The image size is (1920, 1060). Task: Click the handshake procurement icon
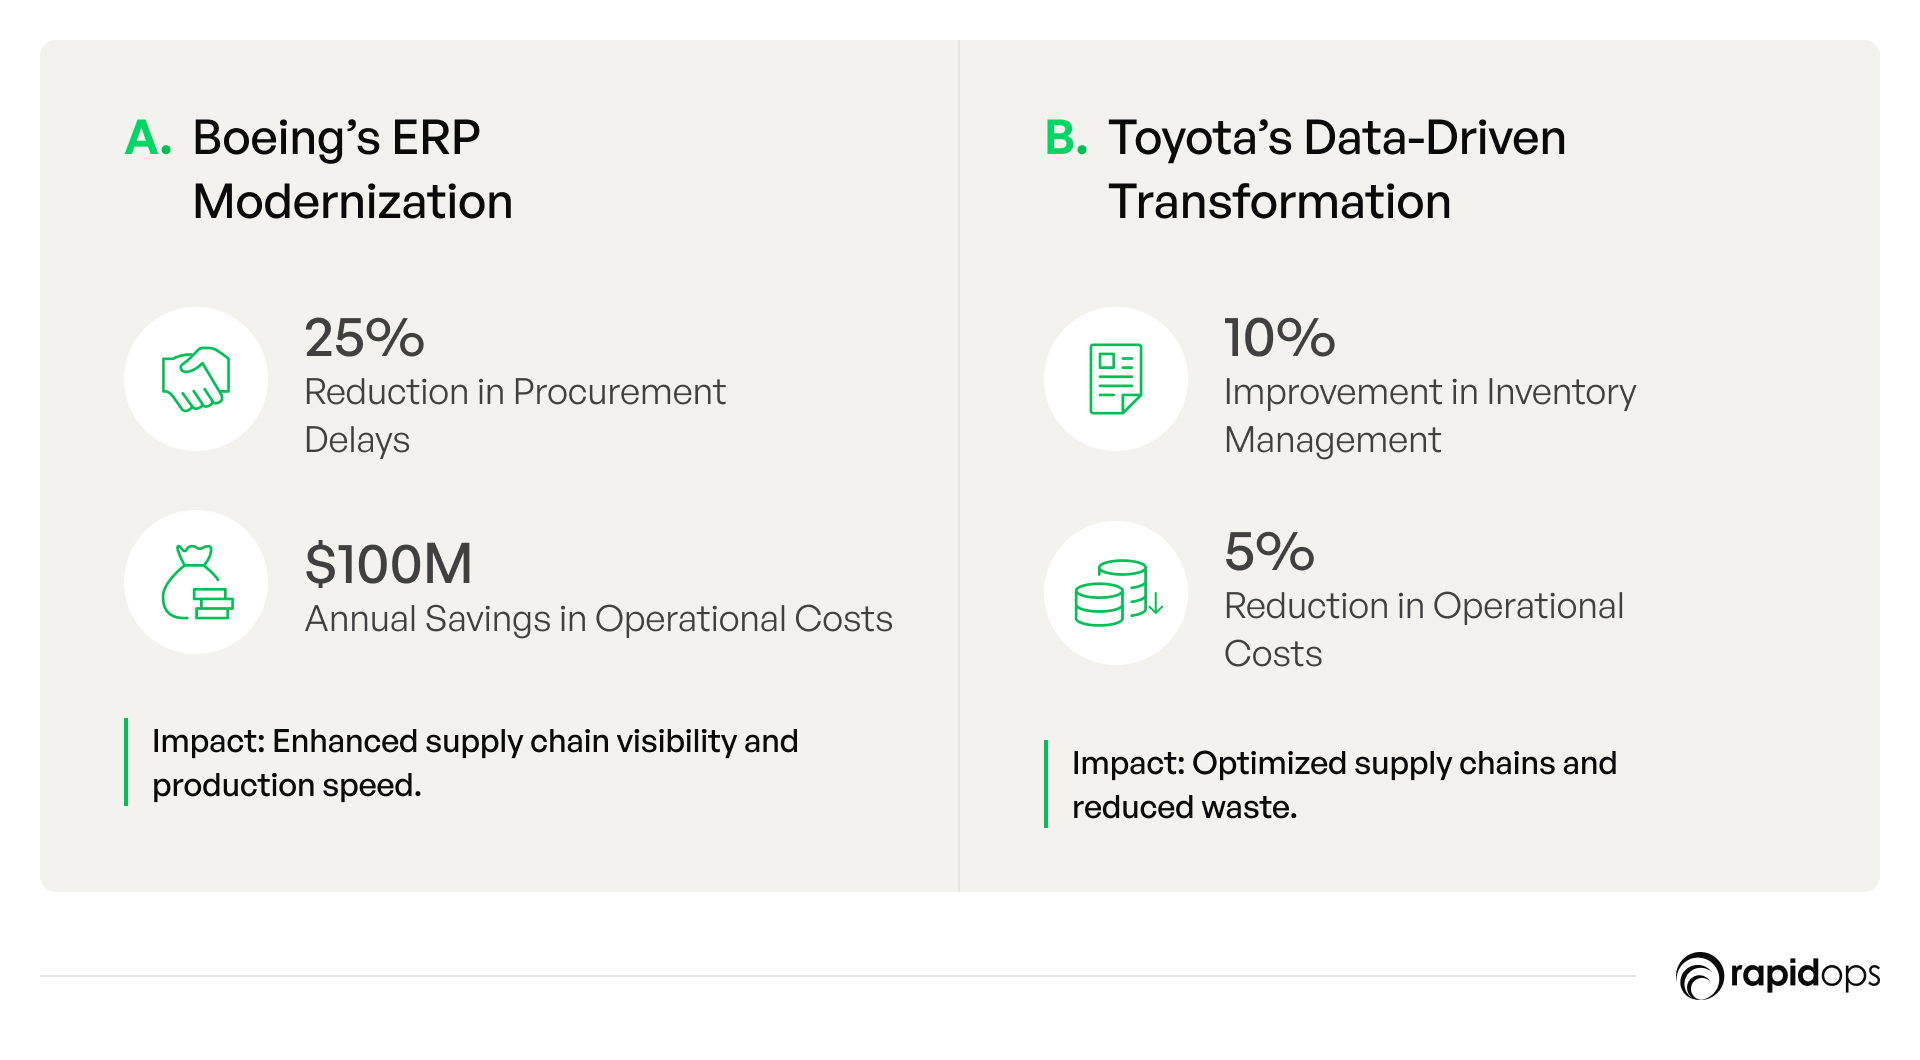tap(196, 379)
